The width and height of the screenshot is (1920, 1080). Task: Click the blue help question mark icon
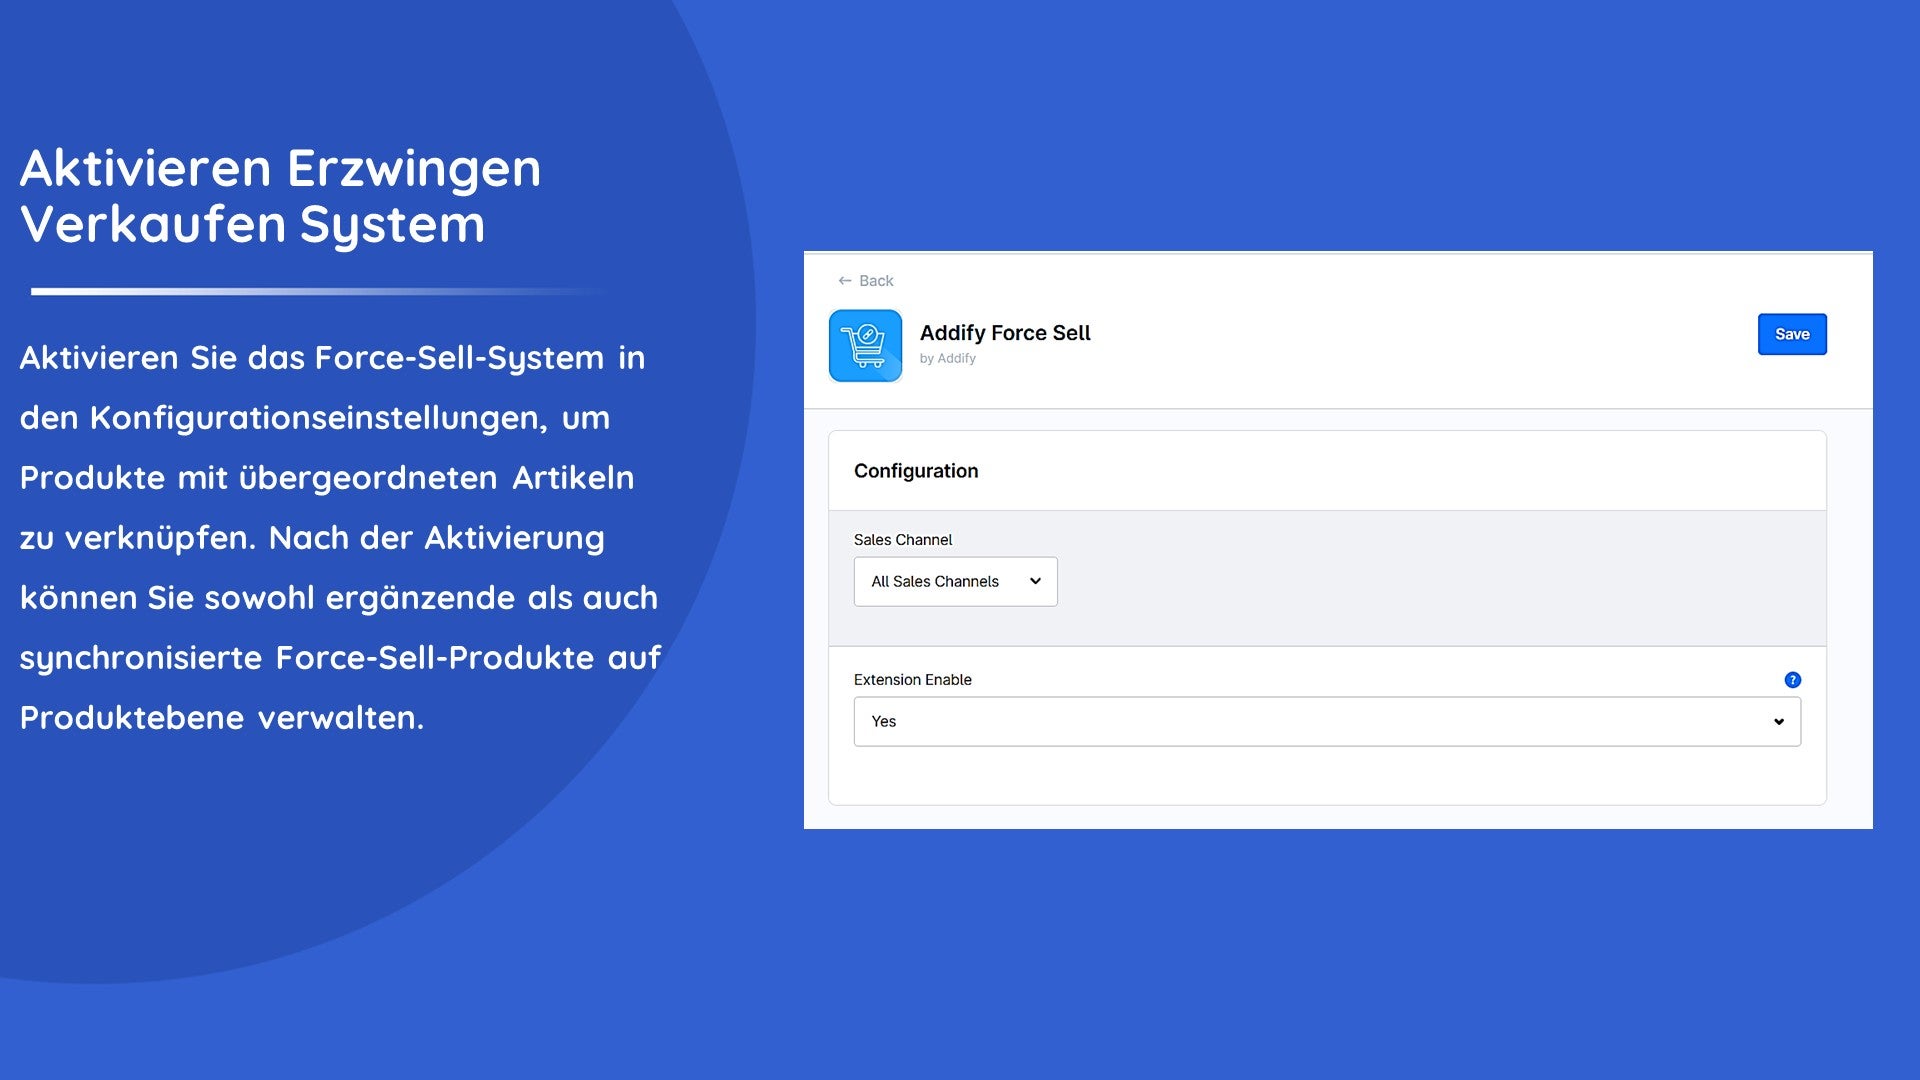click(1792, 680)
